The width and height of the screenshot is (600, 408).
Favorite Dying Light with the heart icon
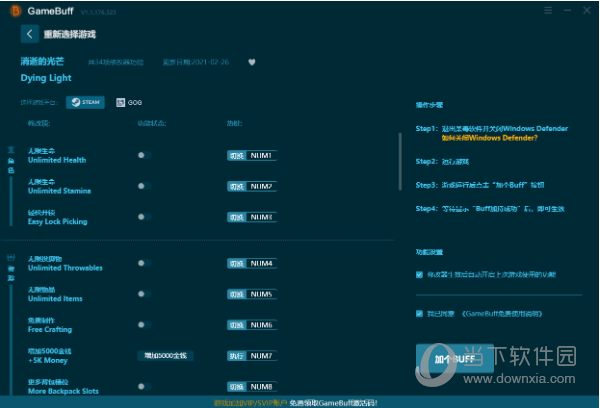click(252, 62)
